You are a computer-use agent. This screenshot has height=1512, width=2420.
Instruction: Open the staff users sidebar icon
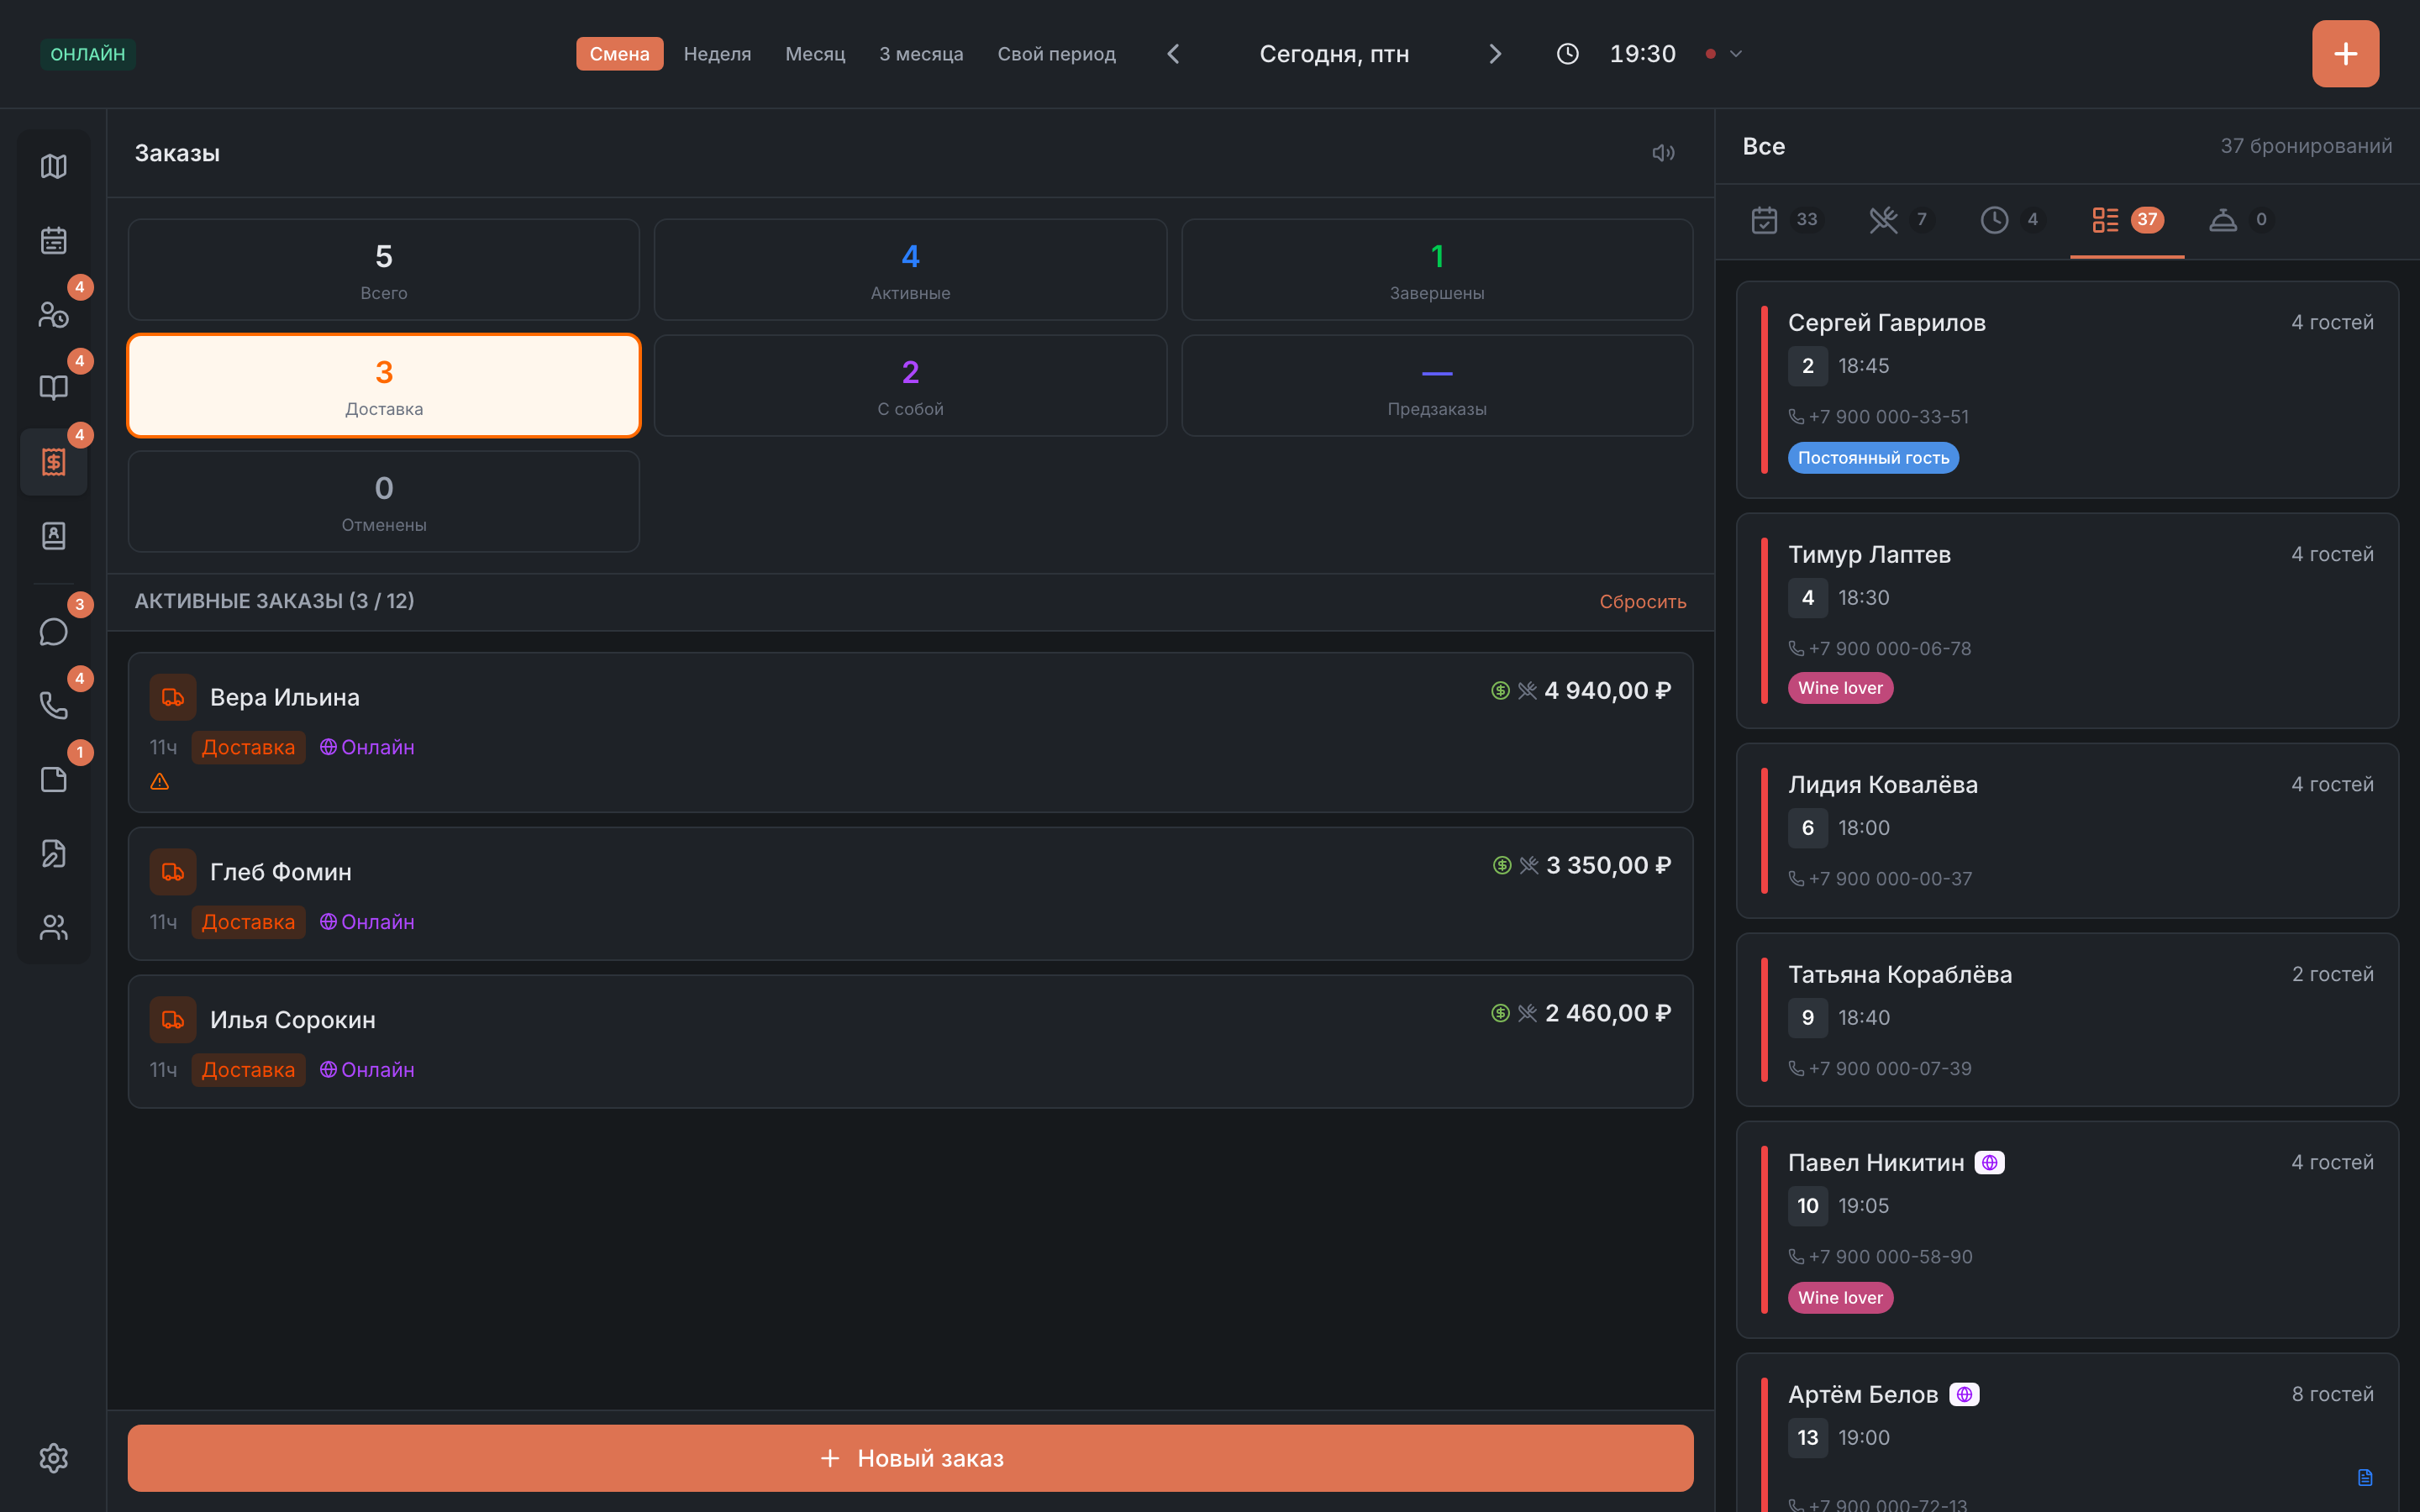53,928
